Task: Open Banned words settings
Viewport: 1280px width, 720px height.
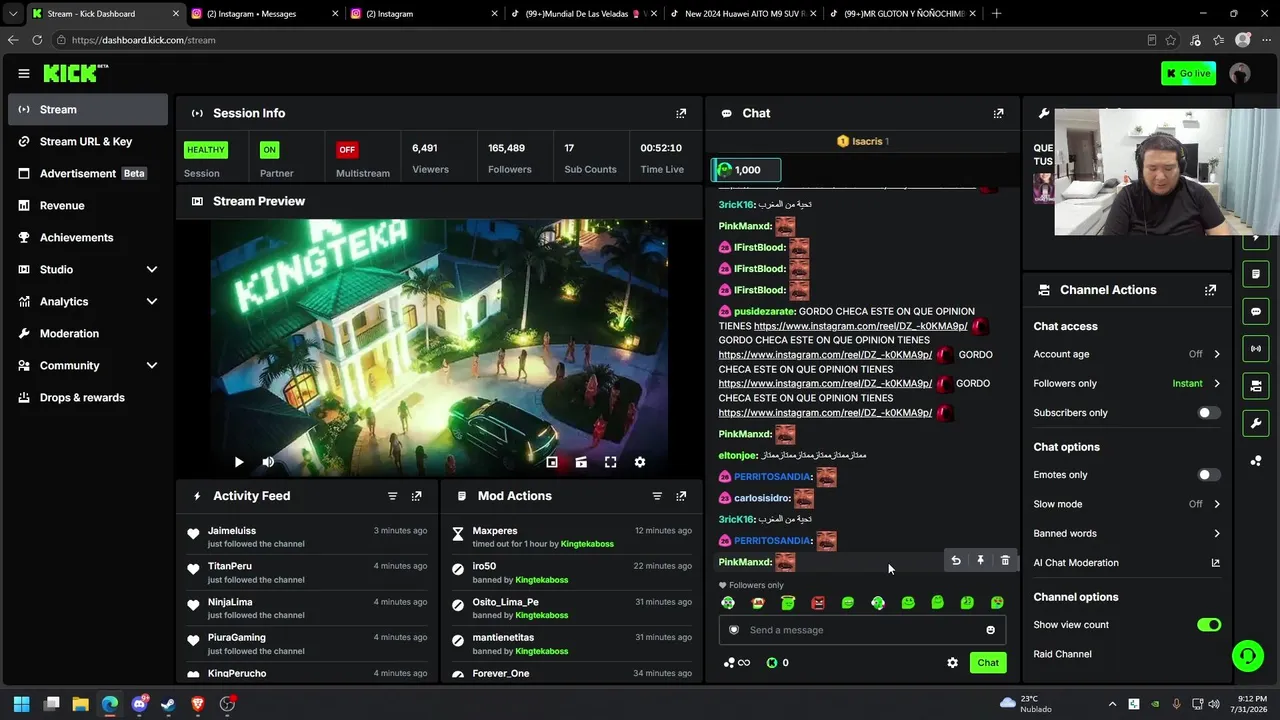Action: tap(1127, 534)
